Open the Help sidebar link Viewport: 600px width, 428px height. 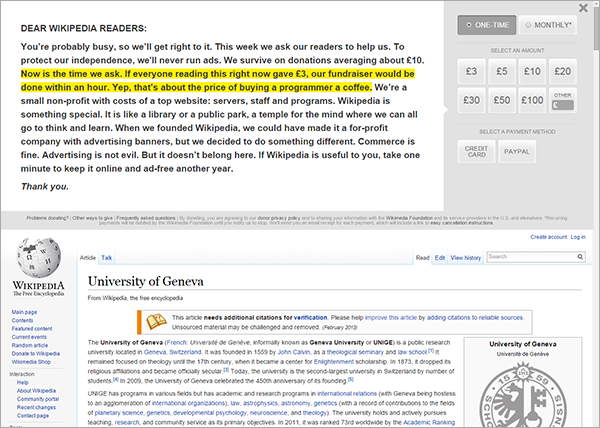point(23,382)
